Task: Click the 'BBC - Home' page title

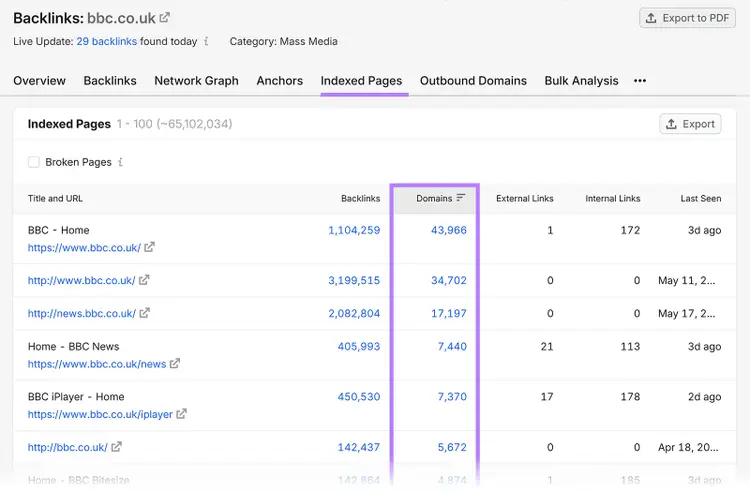Action: [x=58, y=230]
